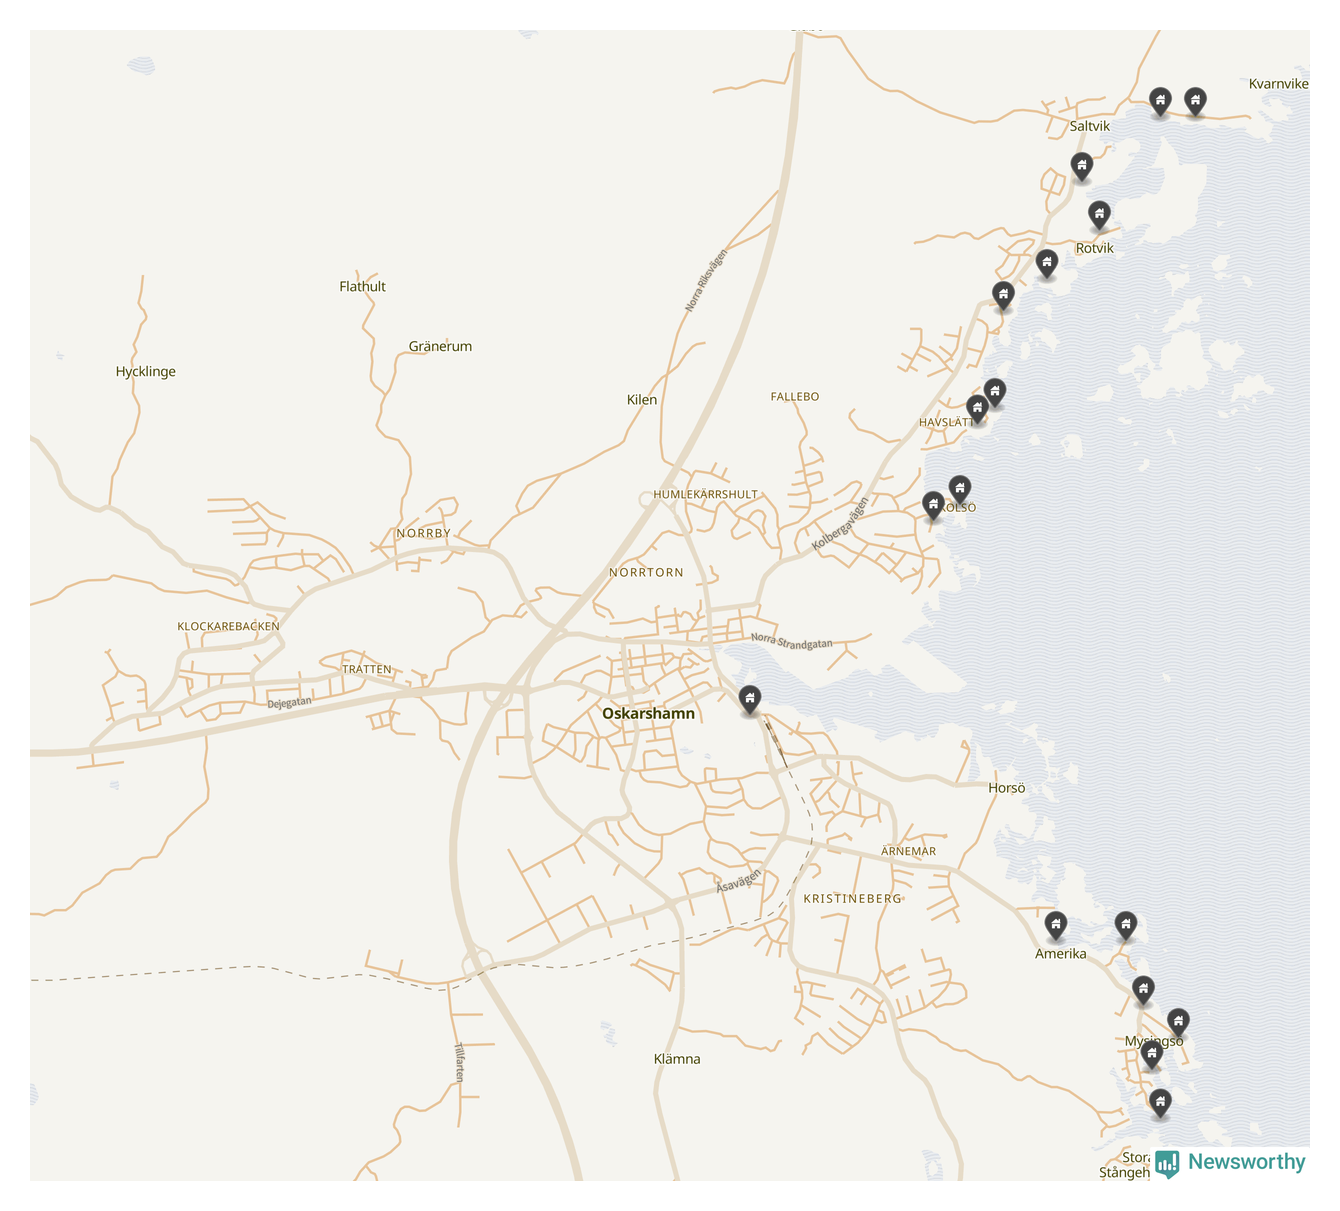Click the Saltvik place label
The image size is (1340, 1211).
tap(1089, 126)
